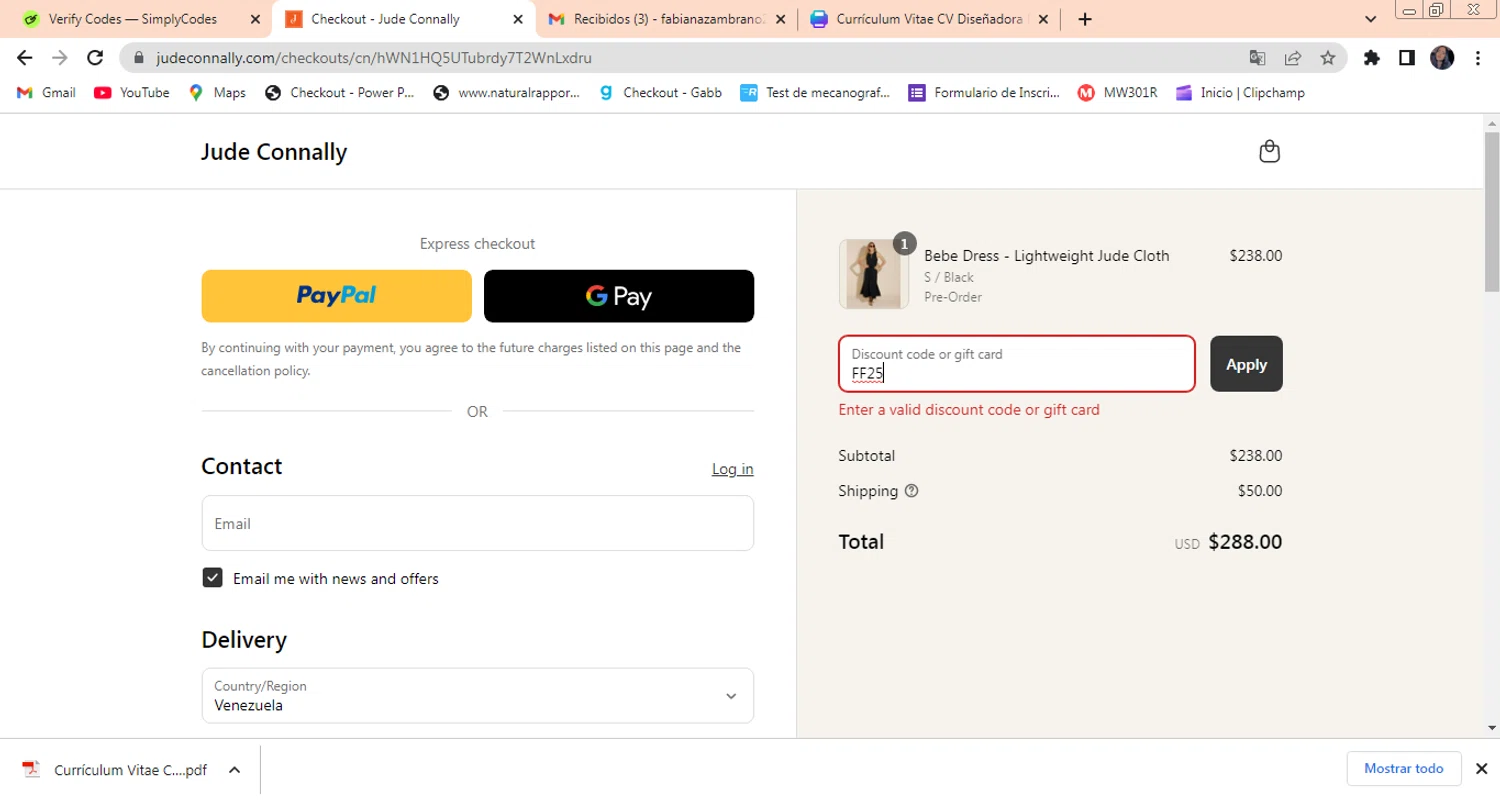Click the Log in link
Viewport: 1500px width, 800px height.
(x=733, y=469)
